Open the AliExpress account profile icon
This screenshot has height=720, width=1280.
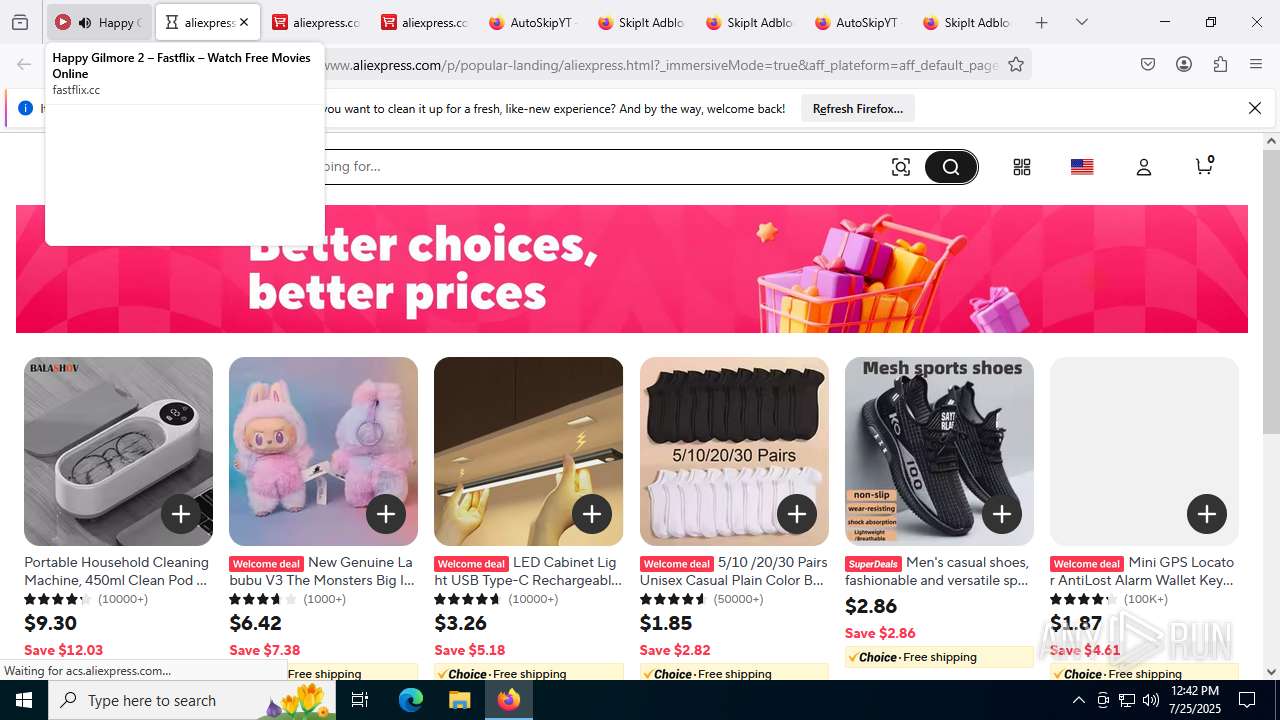pyautogui.click(x=1143, y=167)
